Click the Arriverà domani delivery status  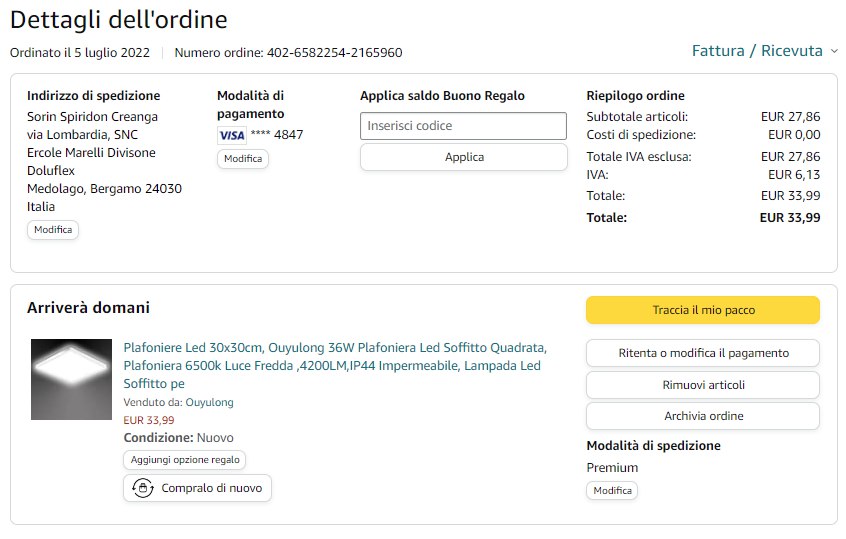(x=88, y=308)
